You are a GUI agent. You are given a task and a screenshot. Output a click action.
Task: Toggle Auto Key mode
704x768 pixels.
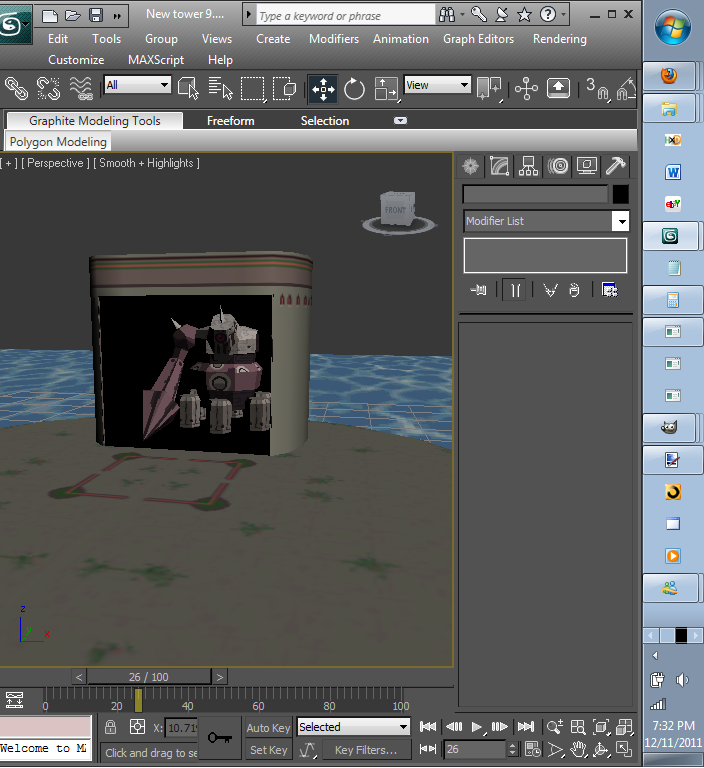click(268, 728)
